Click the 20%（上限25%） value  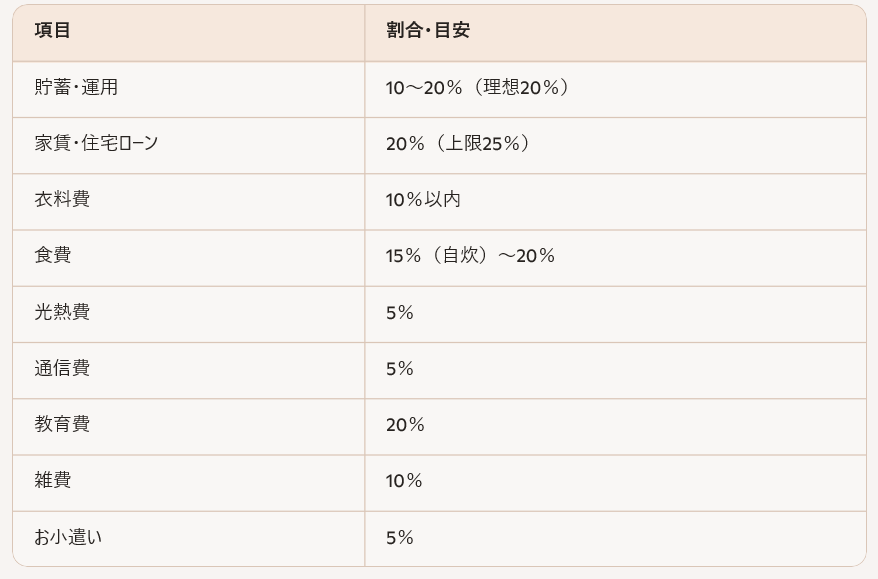click(x=458, y=143)
